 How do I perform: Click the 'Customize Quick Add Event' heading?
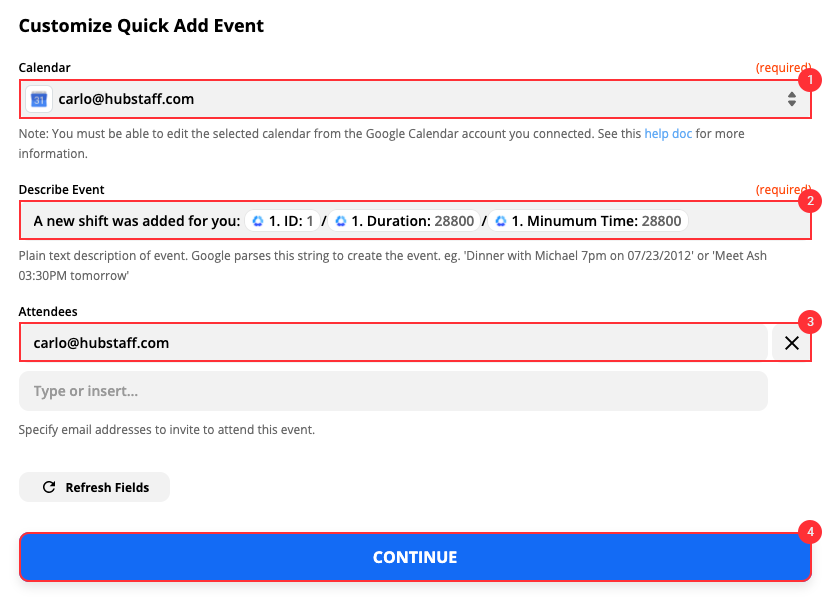coord(141,26)
